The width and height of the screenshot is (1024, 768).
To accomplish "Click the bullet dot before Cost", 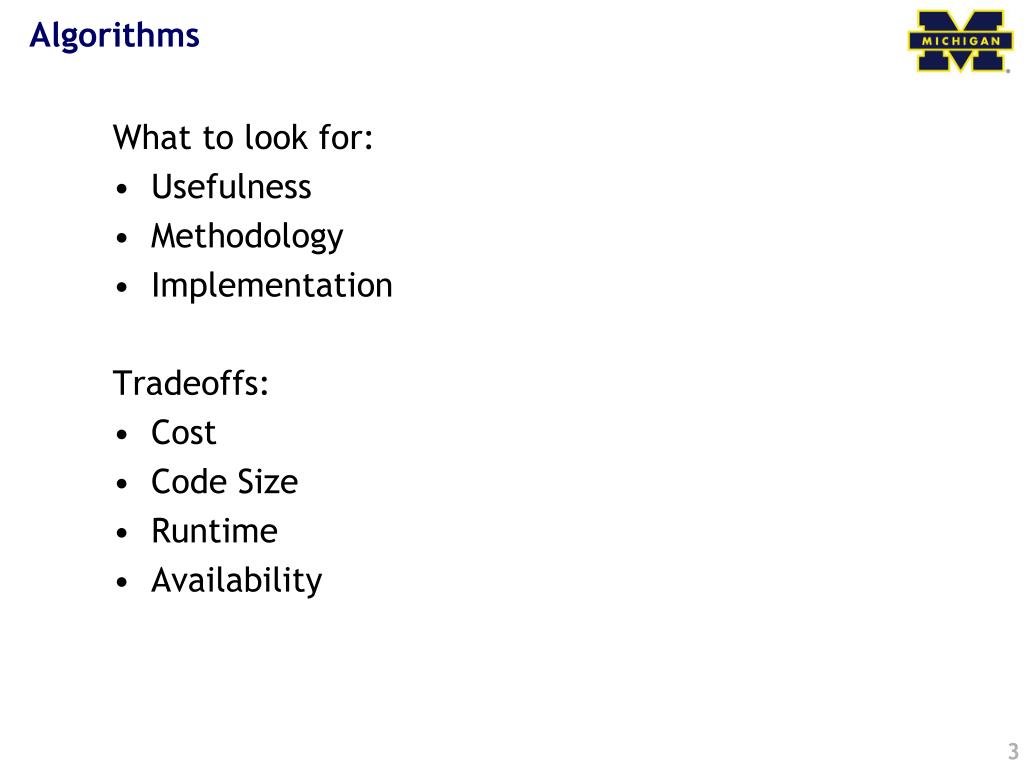I will 121,435.
